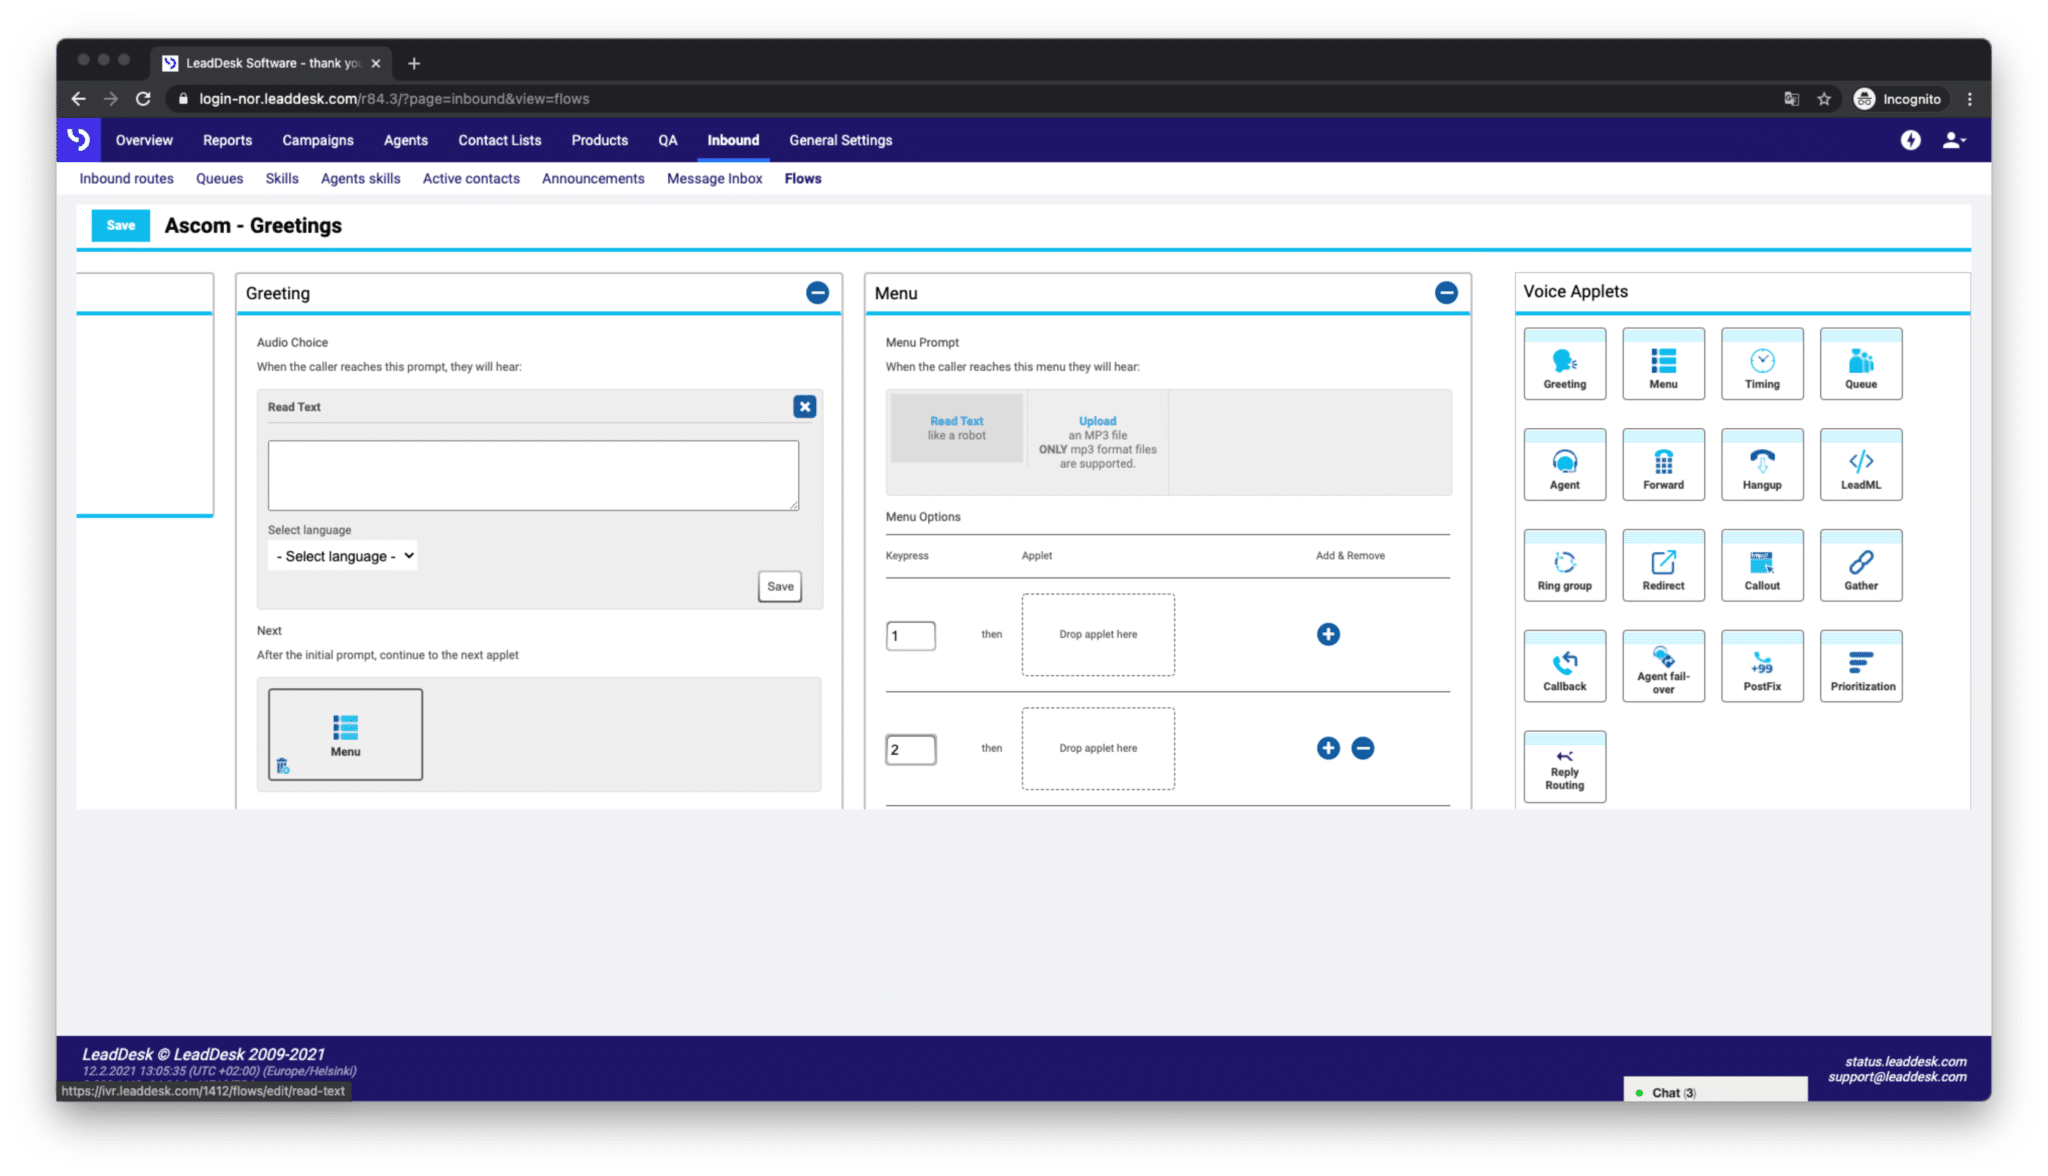The image size is (2048, 1176).
Task: Click the Callback voice applet icon
Action: coord(1564,668)
